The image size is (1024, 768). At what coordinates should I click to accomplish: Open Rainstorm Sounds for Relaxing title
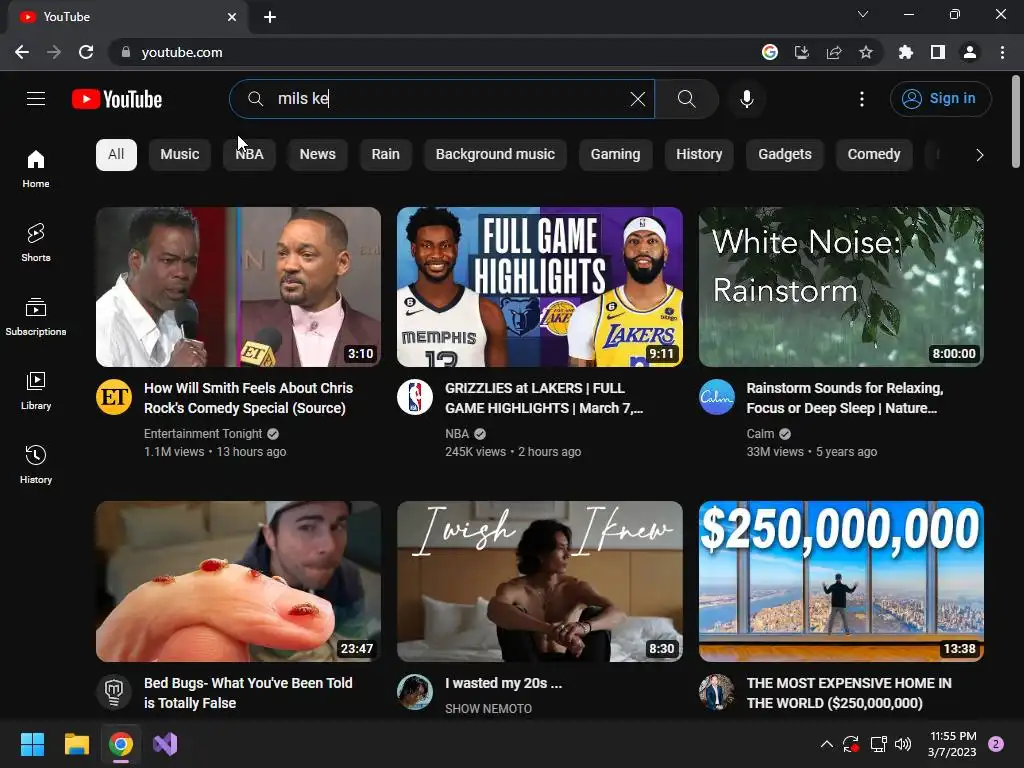[x=845, y=398]
